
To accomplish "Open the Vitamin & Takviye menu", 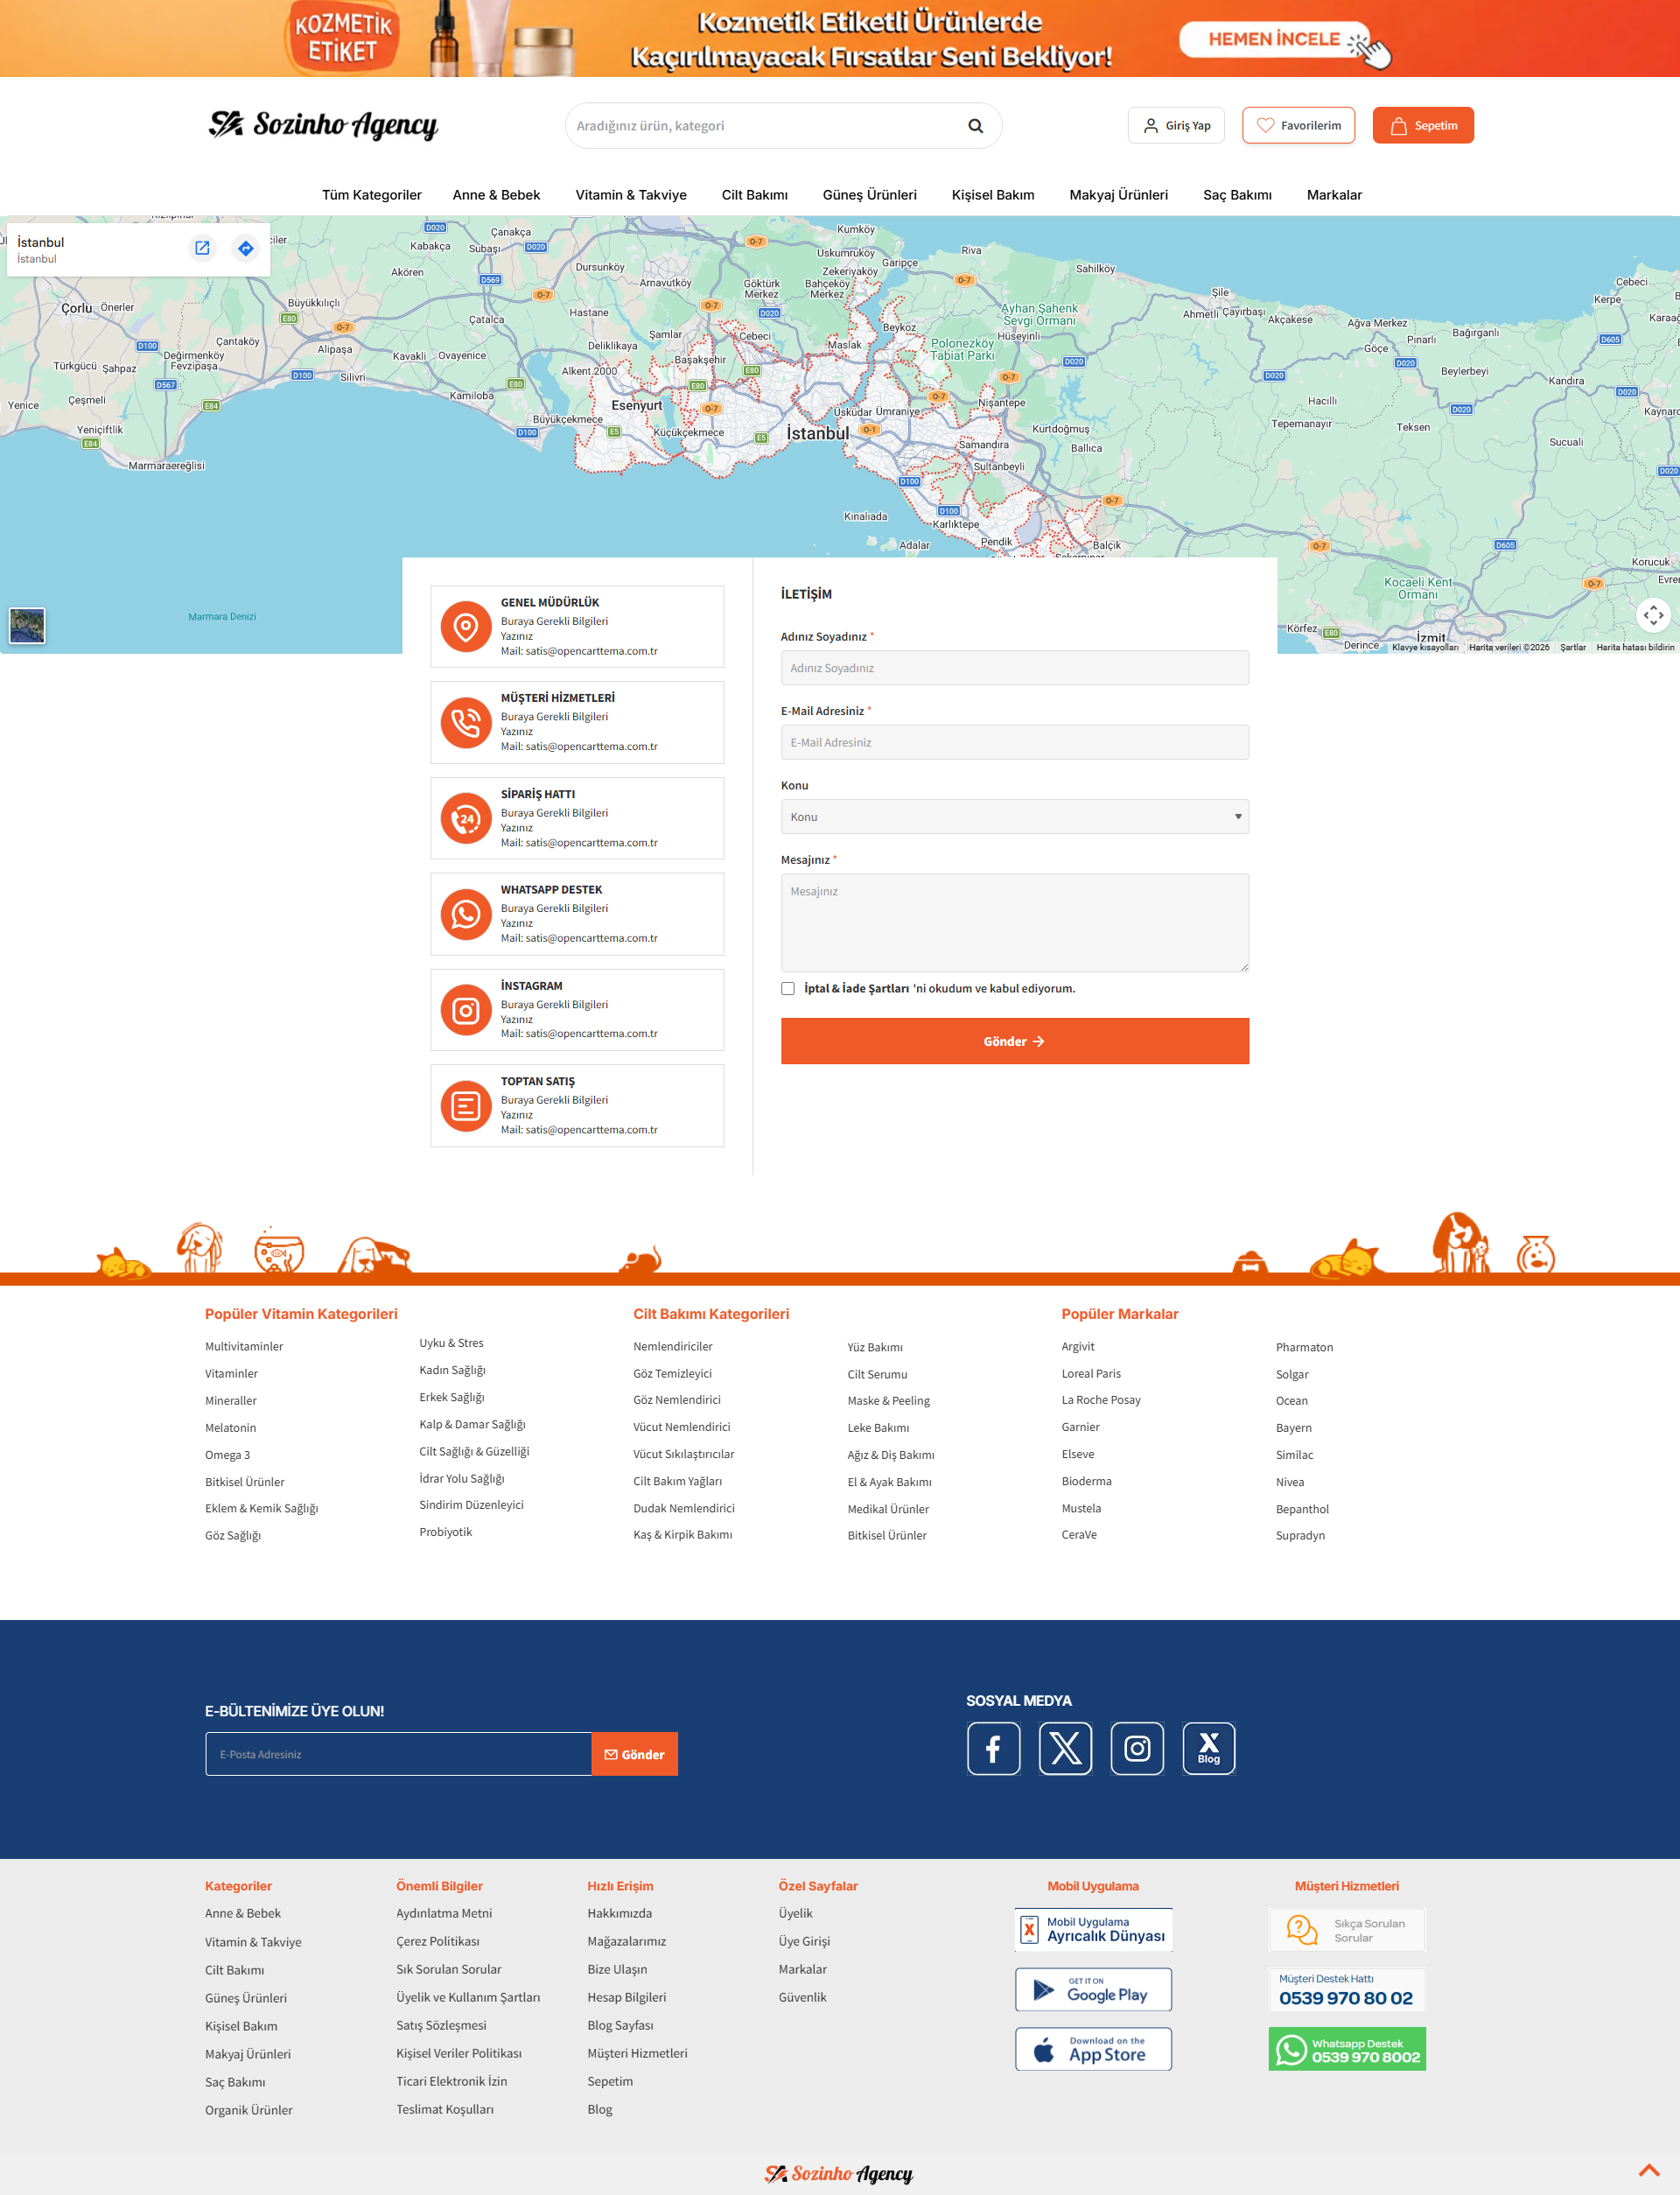I will pyautogui.click(x=631, y=195).
